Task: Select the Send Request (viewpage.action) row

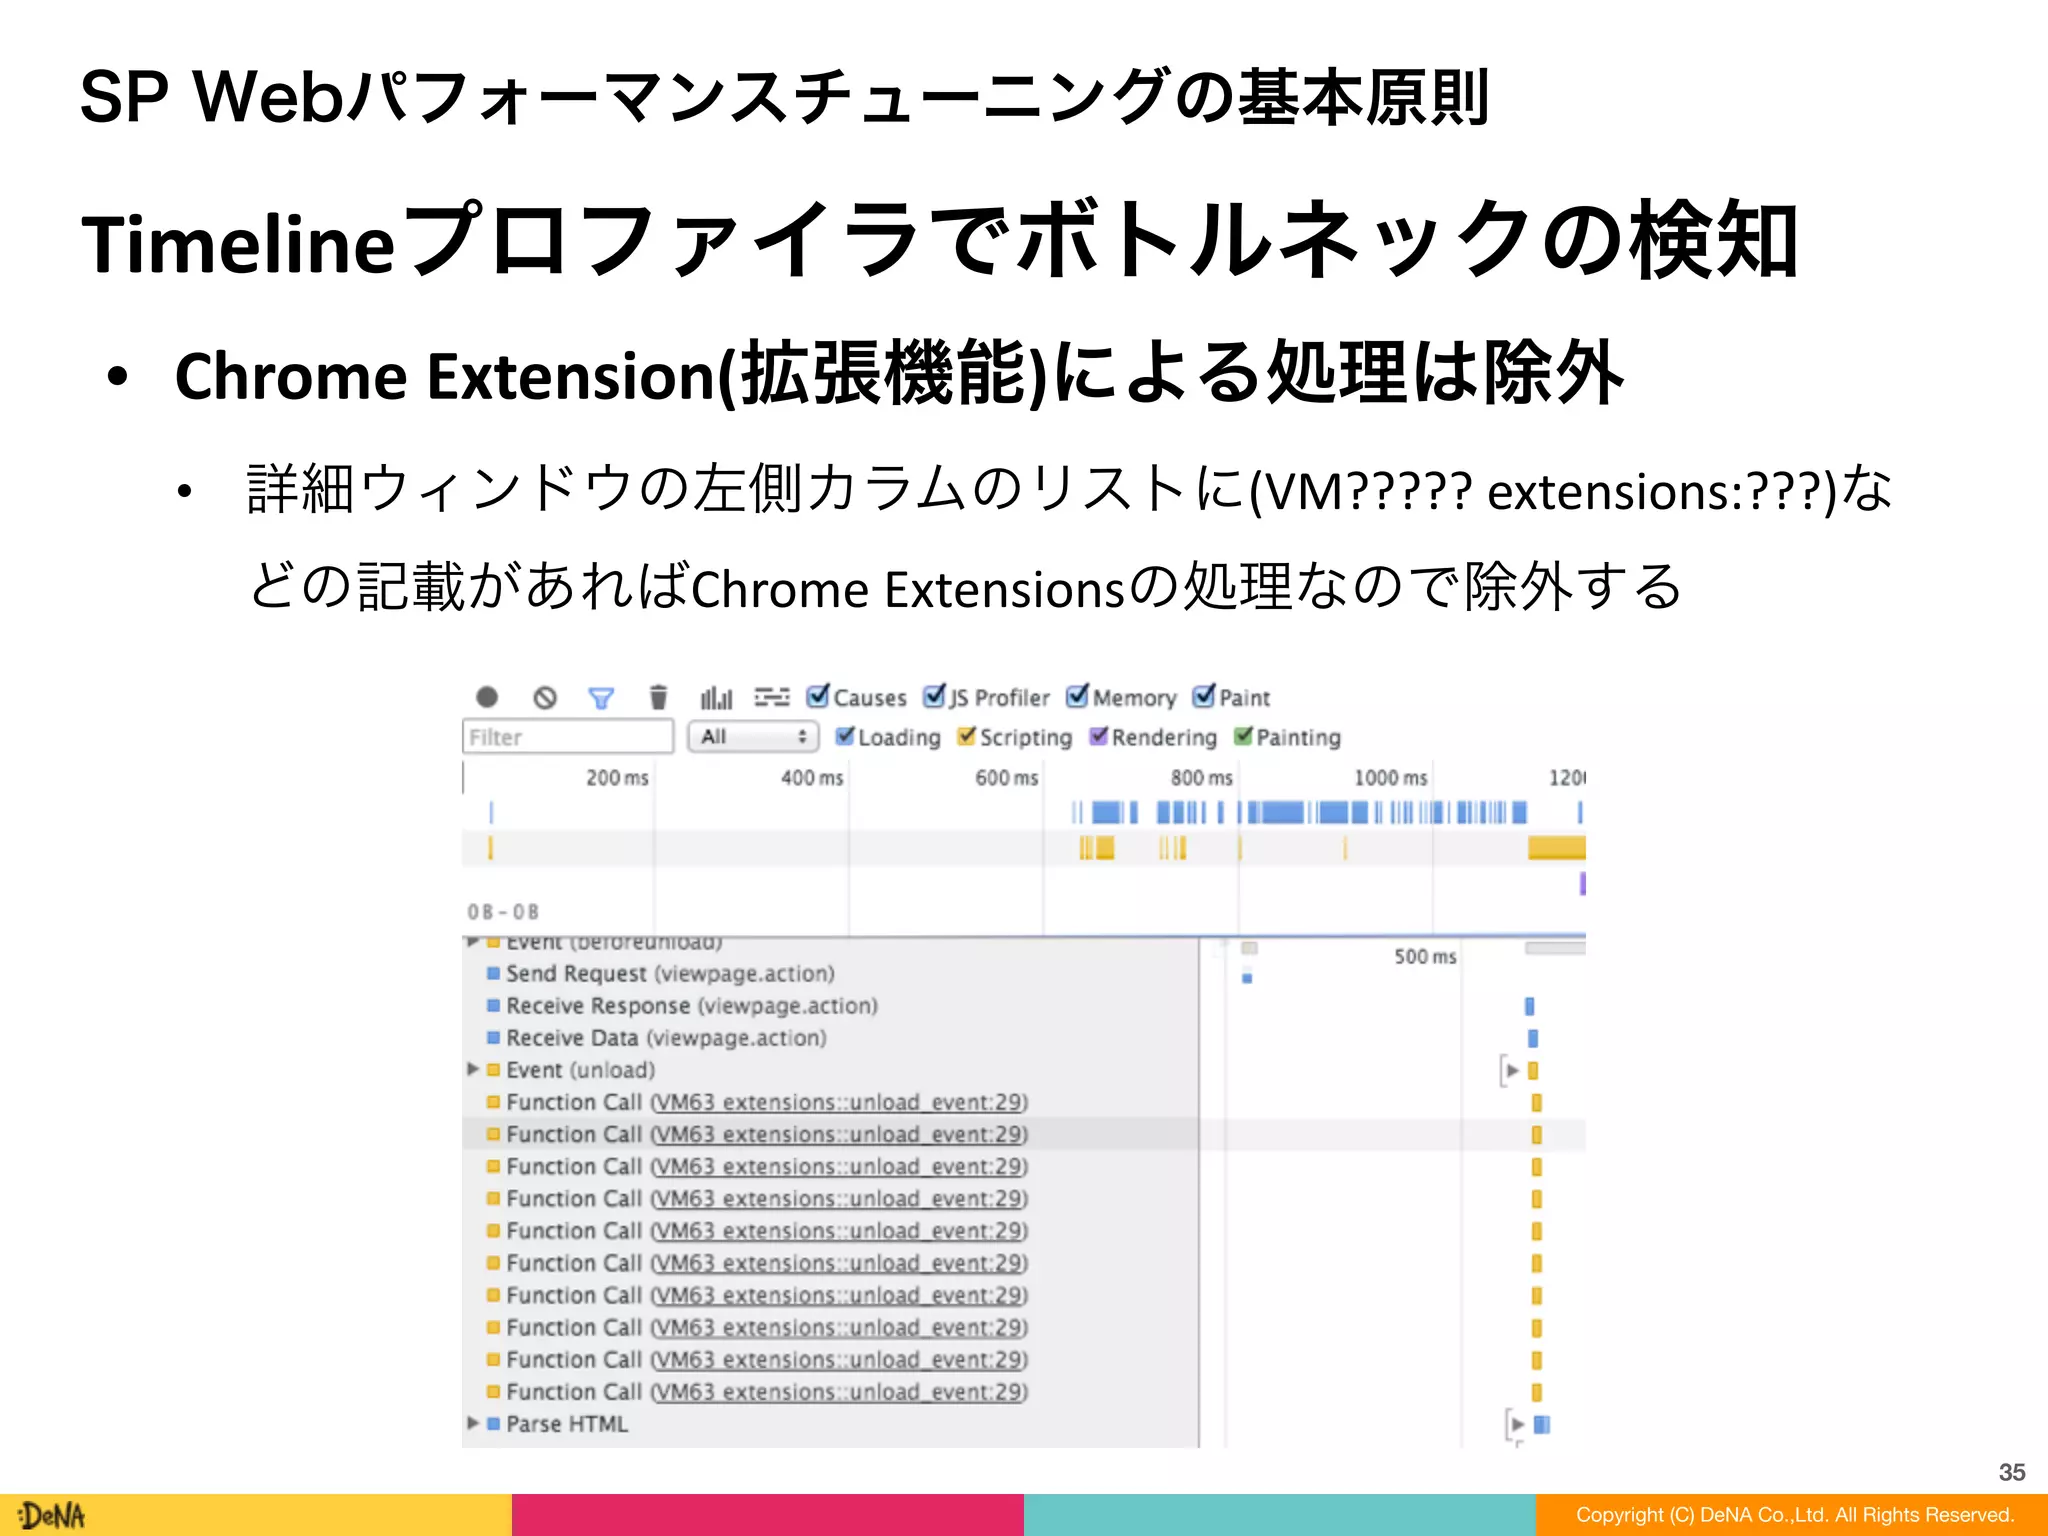Action: (x=830, y=973)
